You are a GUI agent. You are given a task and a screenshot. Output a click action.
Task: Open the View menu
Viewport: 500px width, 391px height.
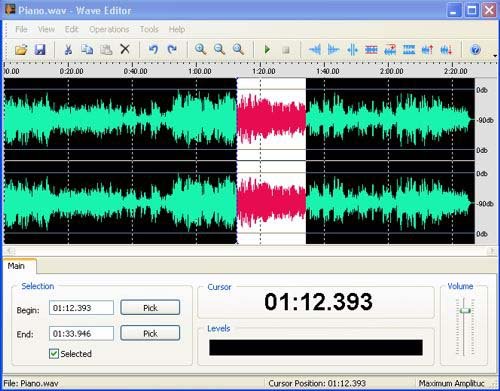click(x=46, y=29)
